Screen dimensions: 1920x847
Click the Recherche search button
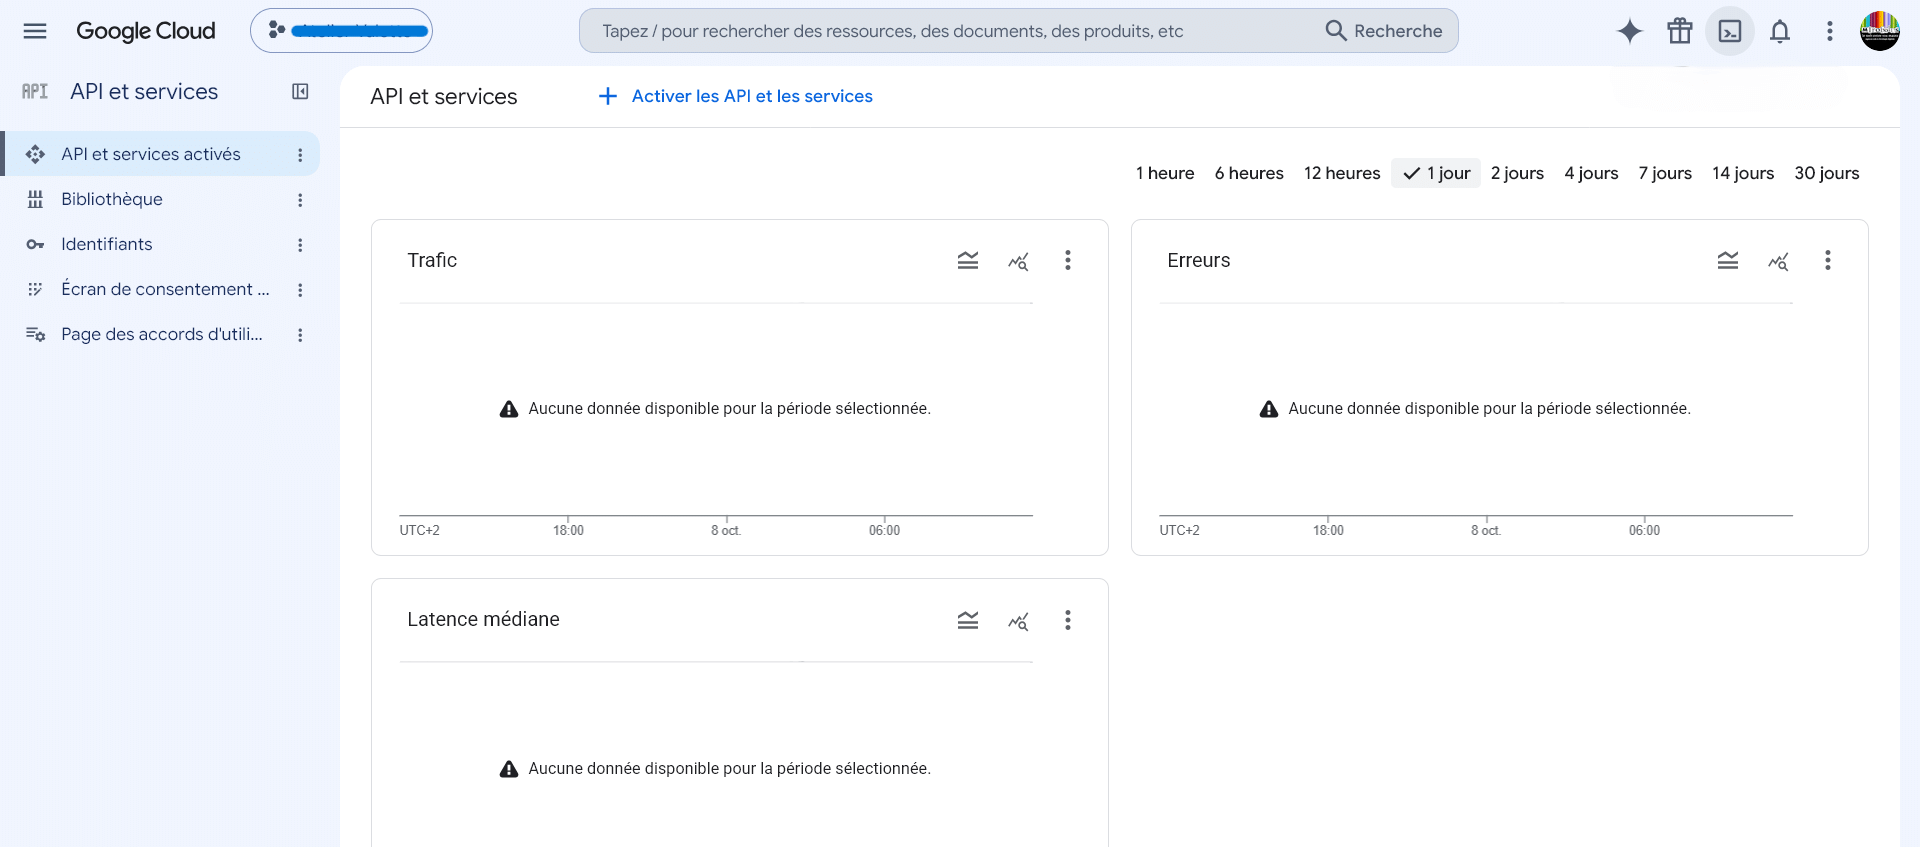pyautogui.click(x=1384, y=31)
